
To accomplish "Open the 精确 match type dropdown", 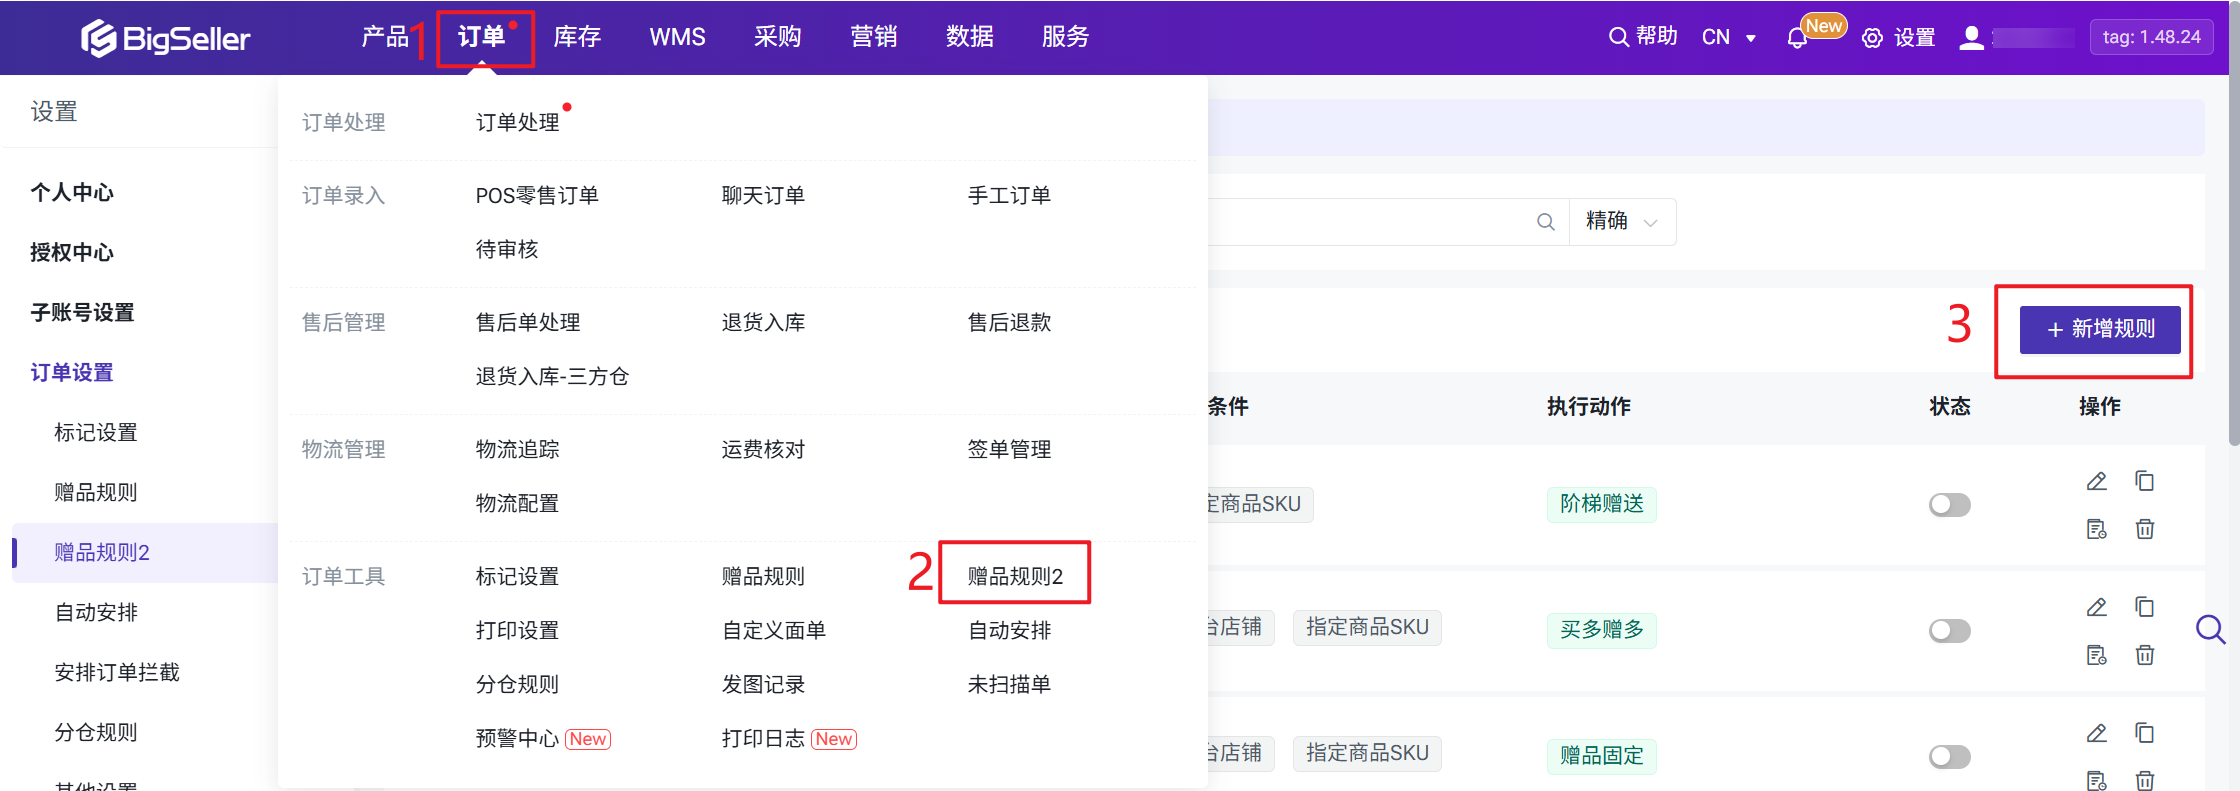I will pos(1622,222).
